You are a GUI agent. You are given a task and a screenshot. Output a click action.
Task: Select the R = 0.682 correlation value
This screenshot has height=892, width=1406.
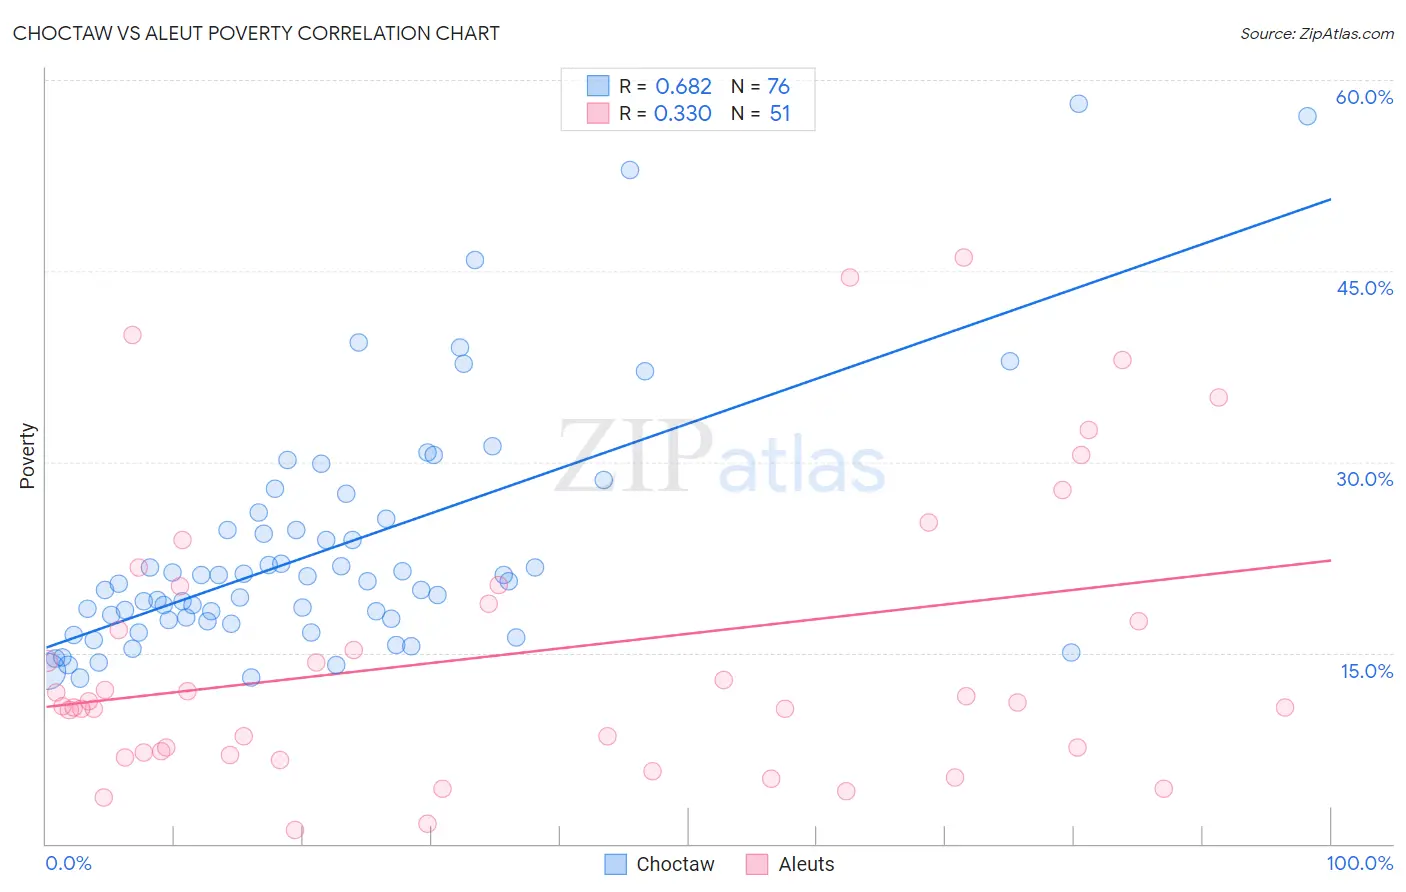click(665, 86)
